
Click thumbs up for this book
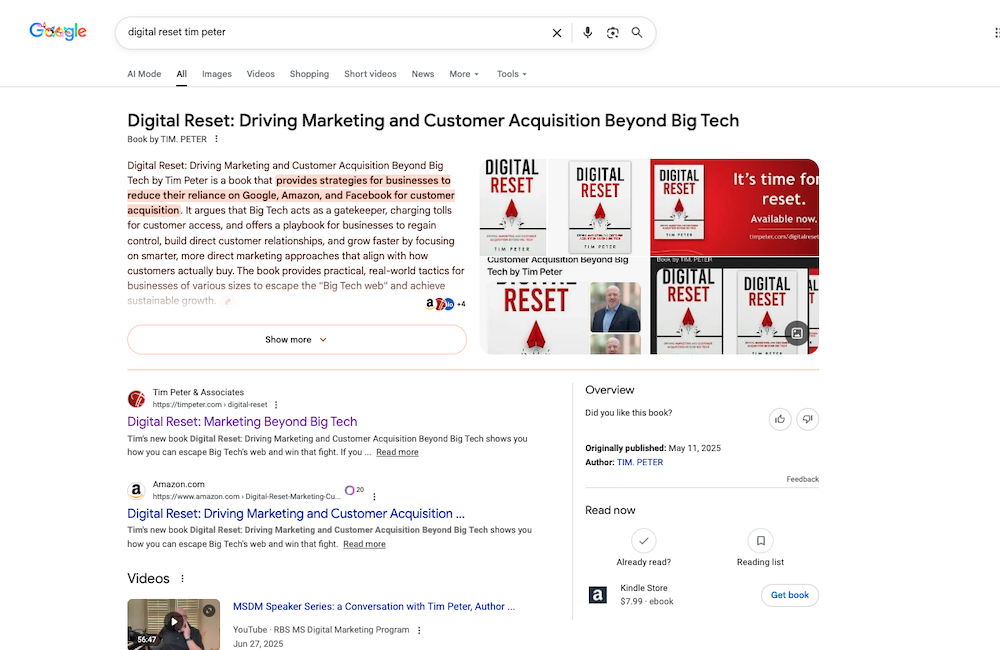tap(780, 419)
